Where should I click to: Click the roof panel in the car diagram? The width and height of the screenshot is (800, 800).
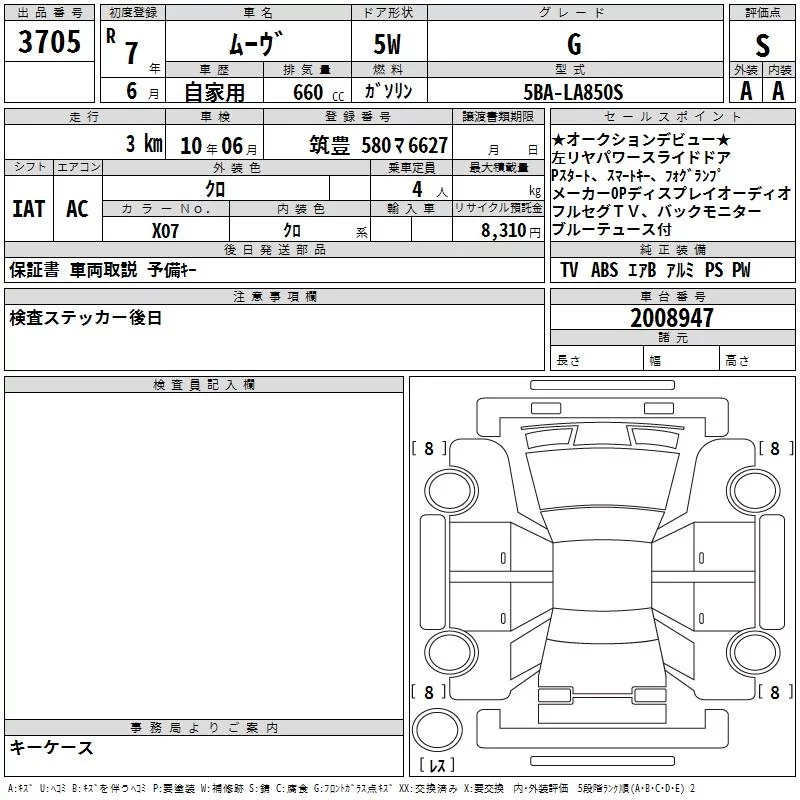click(603, 575)
